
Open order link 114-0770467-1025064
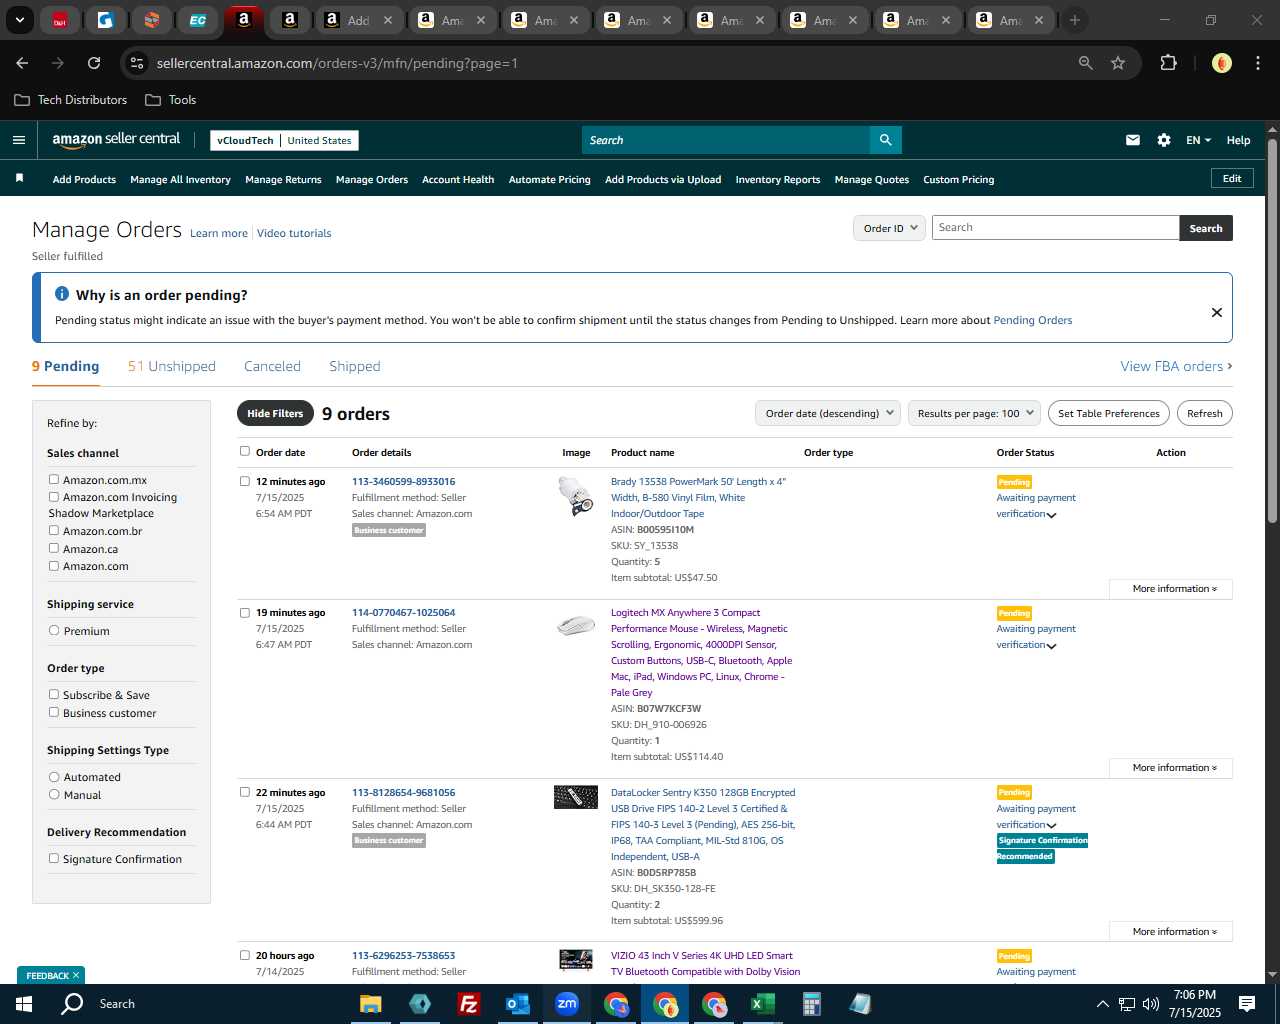403,612
